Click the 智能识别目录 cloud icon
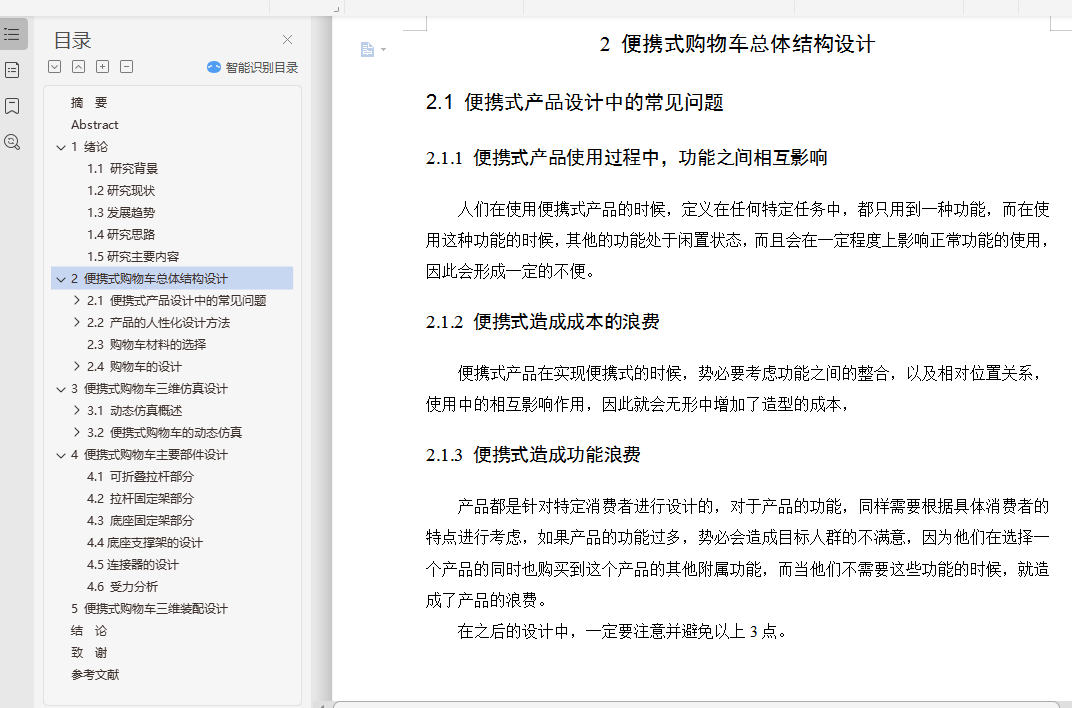Viewport: 1072px width, 708px height. 214,67
